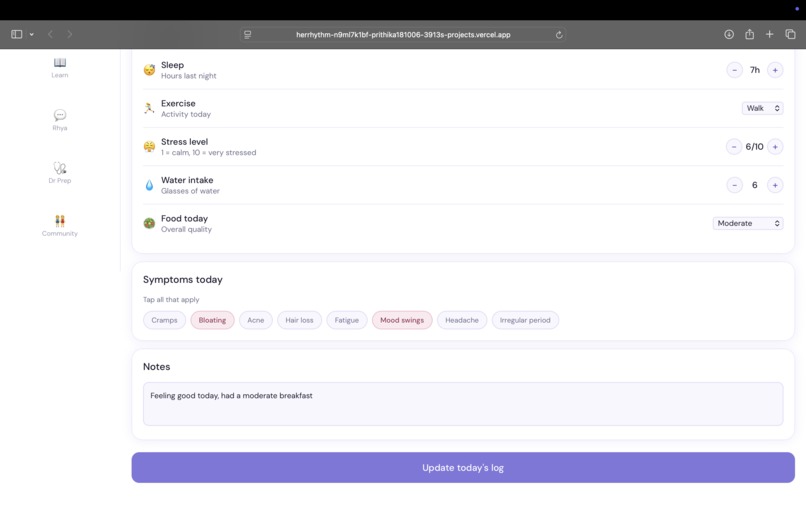Toggle the browser sidebar panel icon

coord(16,34)
